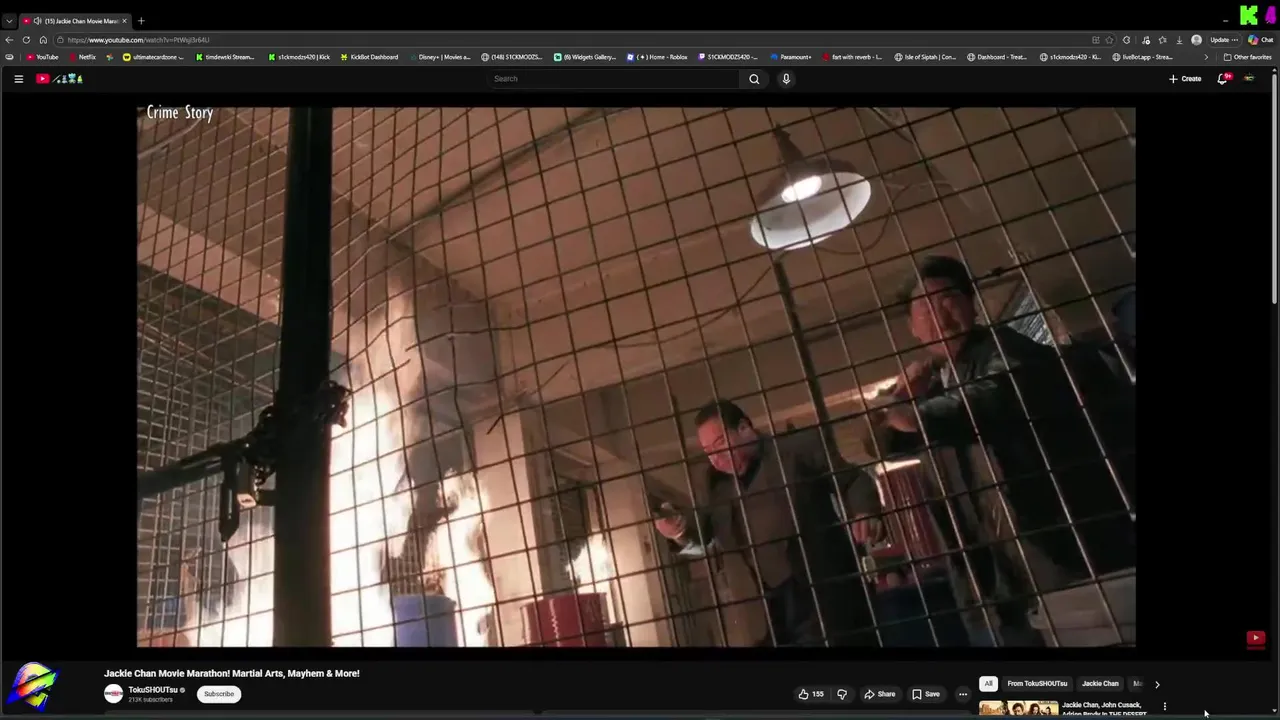Click the Share button
This screenshot has height=720, width=1280.
tap(880, 694)
